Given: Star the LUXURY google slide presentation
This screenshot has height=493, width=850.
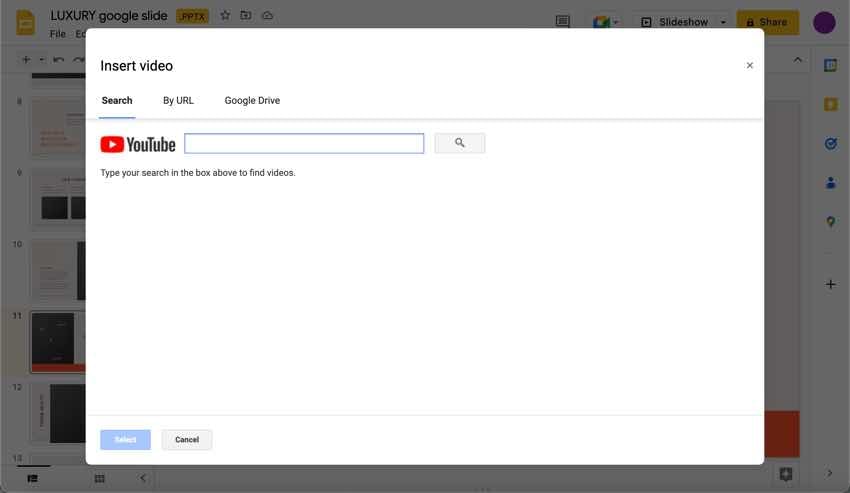Looking at the screenshot, I should coord(225,16).
